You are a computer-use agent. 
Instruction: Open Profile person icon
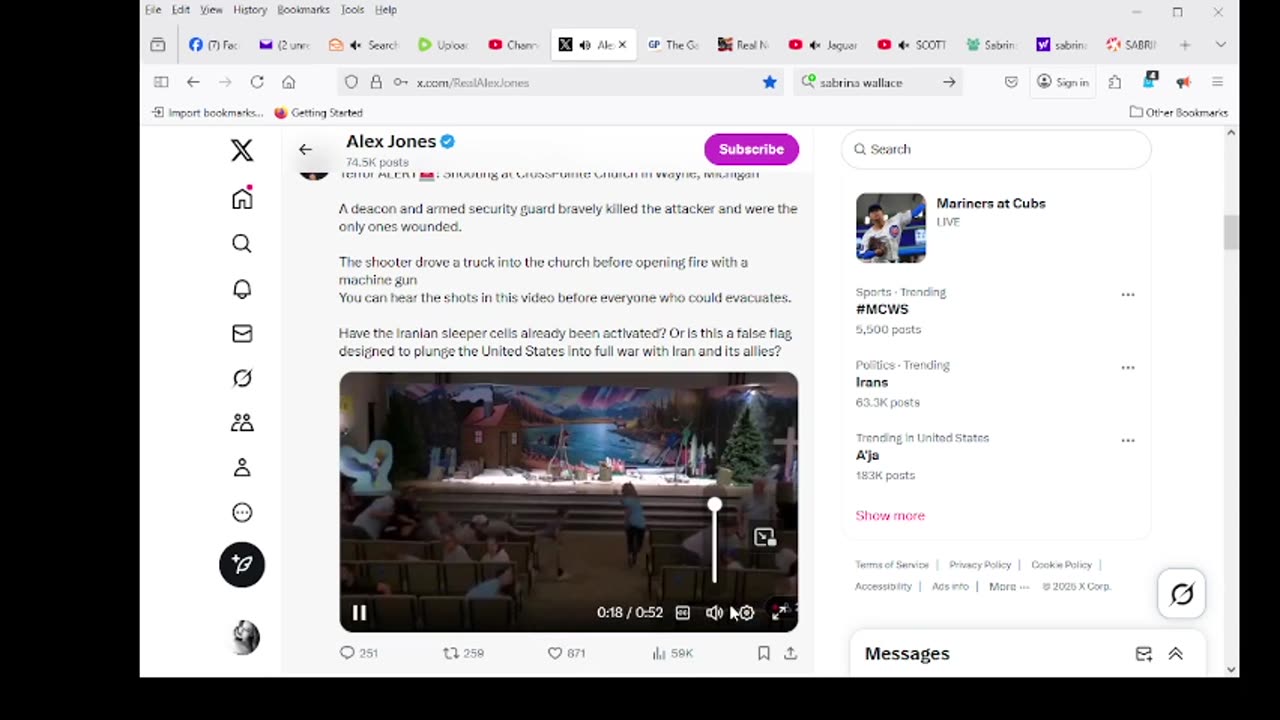point(242,468)
